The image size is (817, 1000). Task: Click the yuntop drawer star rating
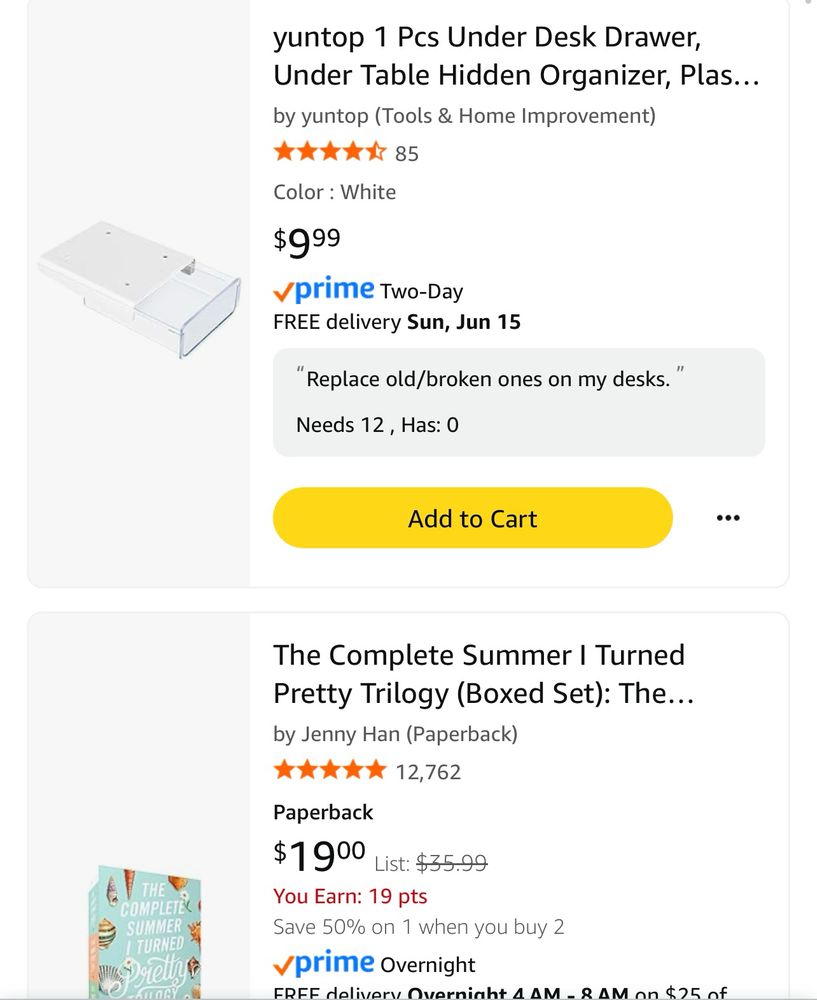click(329, 153)
